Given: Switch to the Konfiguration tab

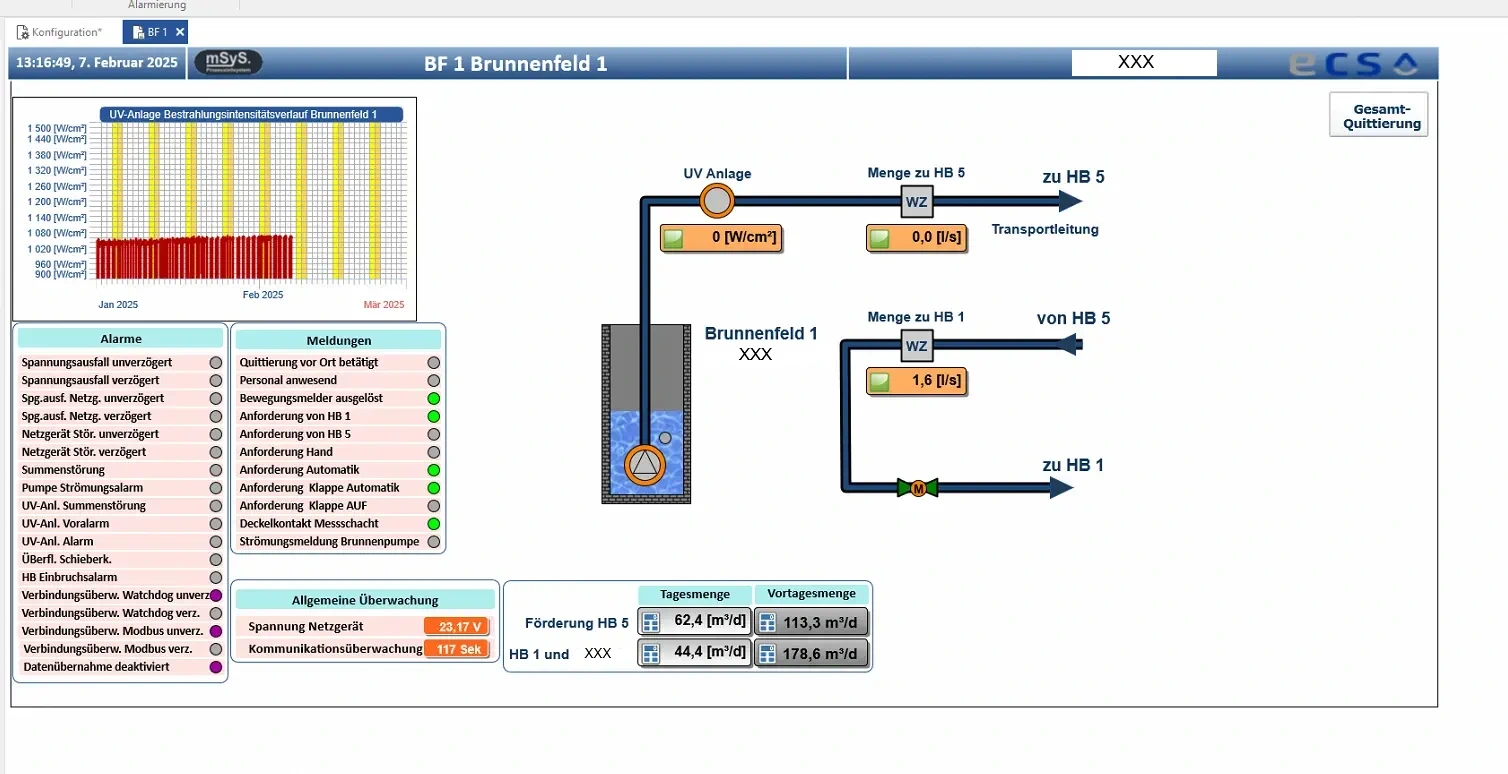Looking at the screenshot, I should pos(59,32).
